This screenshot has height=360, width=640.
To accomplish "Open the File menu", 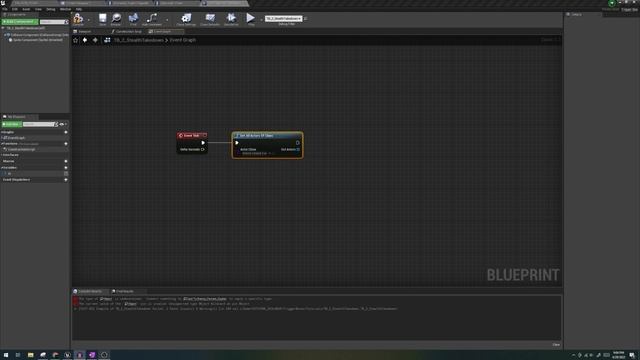I will [x=5, y=9].
